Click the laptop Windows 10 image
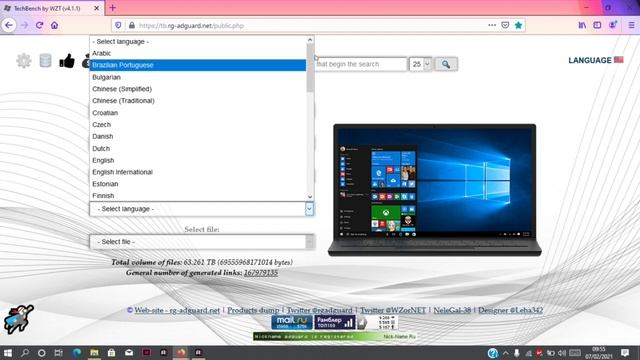This screenshot has width=640, height=360. click(x=435, y=190)
